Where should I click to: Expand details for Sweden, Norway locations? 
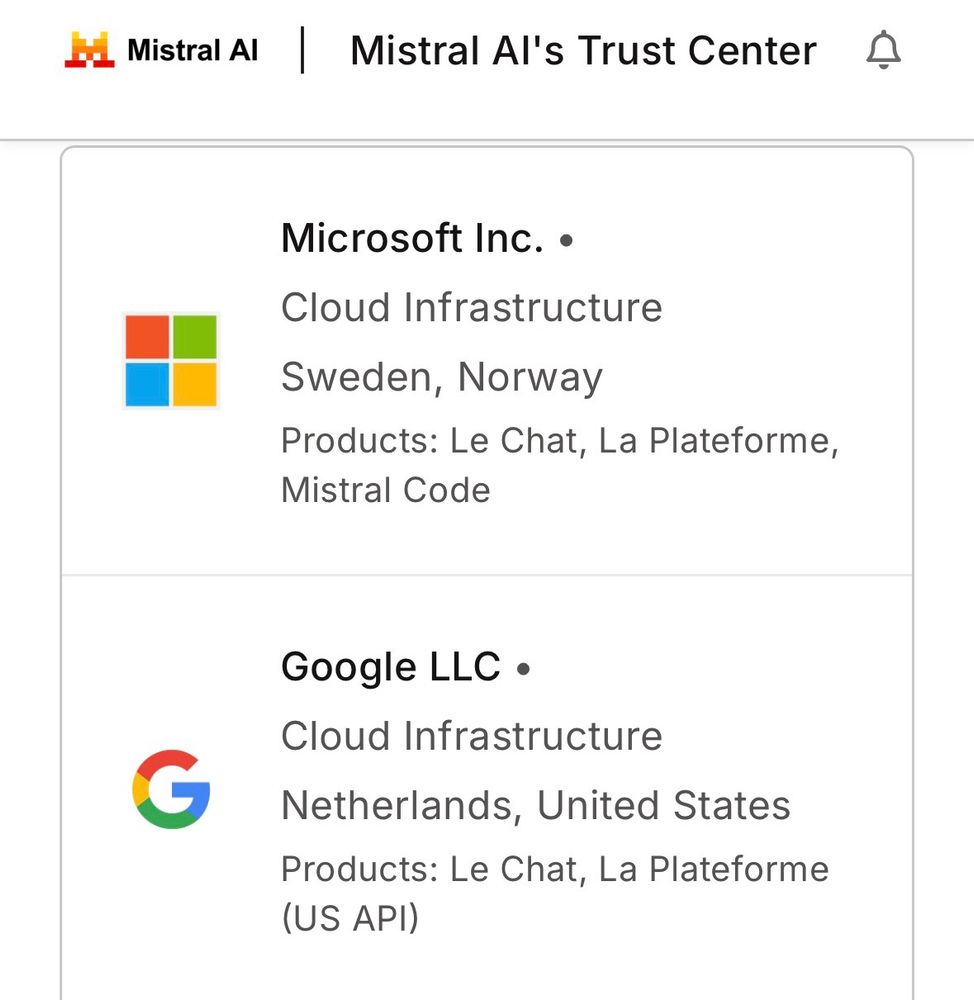pos(442,377)
